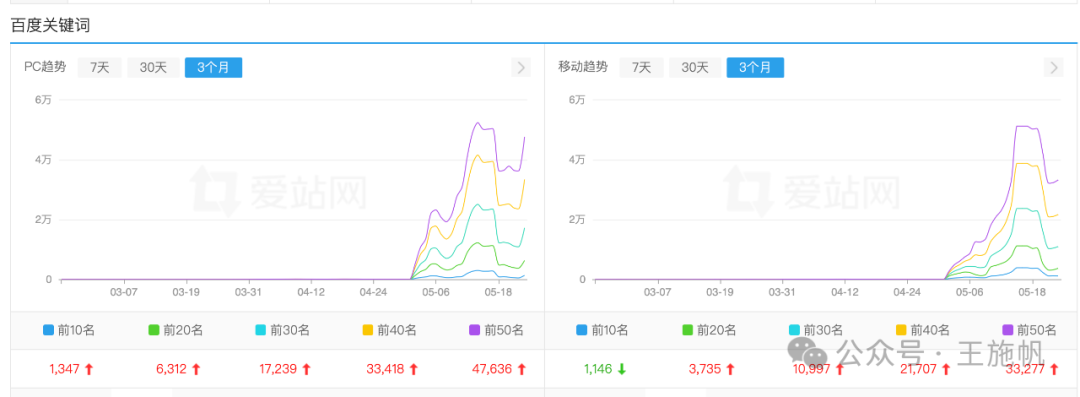This screenshot has width=1080, height=397.
Task: Toggle 前20名 series in mobile chart legend
Action: pyautogui.click(x=709, y=330)
